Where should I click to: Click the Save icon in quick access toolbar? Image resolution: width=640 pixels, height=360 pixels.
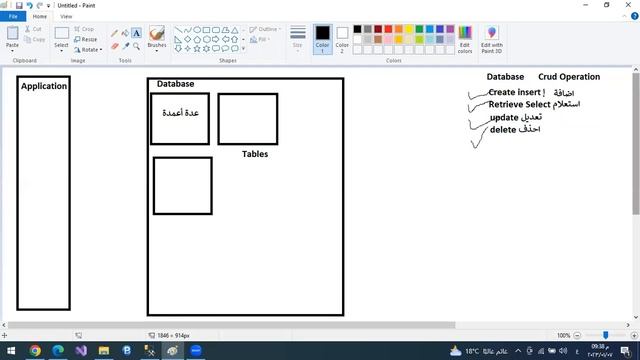[19, 5]
